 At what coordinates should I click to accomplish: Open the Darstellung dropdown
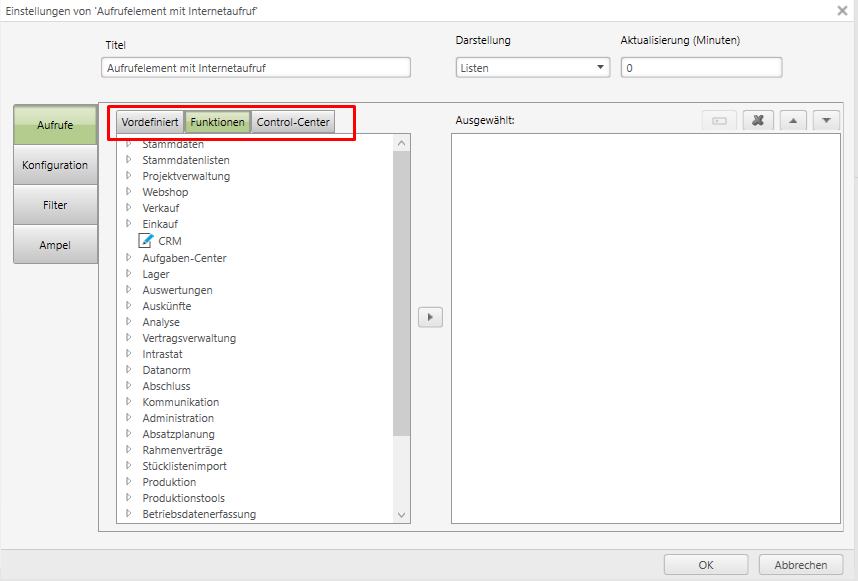tap(532, 68)
